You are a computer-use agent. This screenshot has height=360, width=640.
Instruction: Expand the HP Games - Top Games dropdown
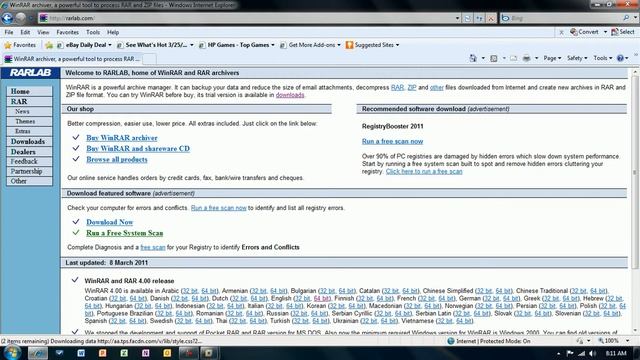273,45
